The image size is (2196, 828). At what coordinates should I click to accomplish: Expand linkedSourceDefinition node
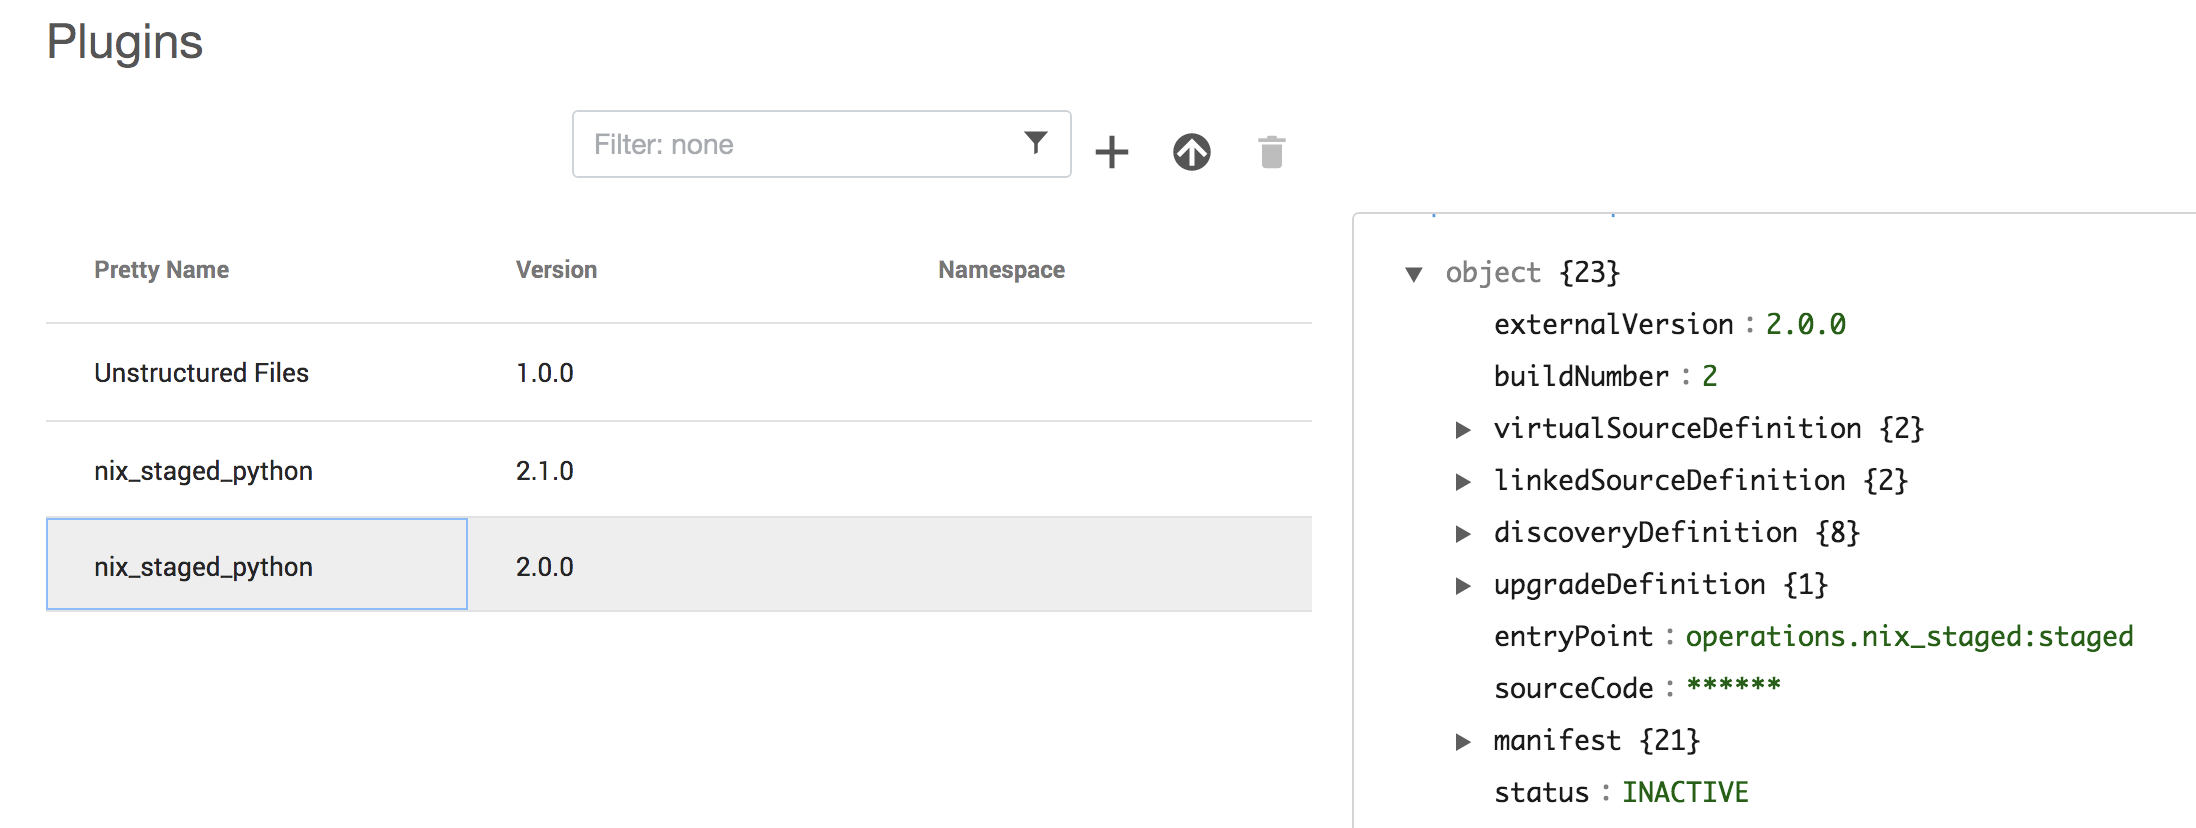(x=1463, y=482)
